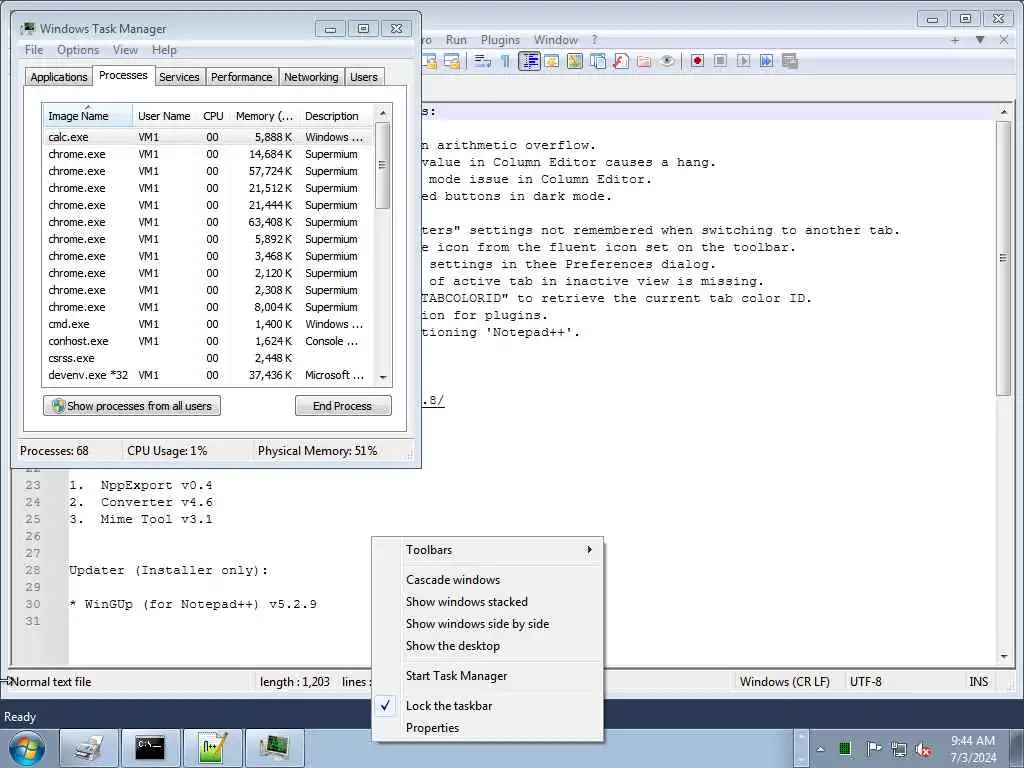This screenshot has width=1024, height=768.
Task: Show hidden tray icons arrow
Action: click(820, 749)
